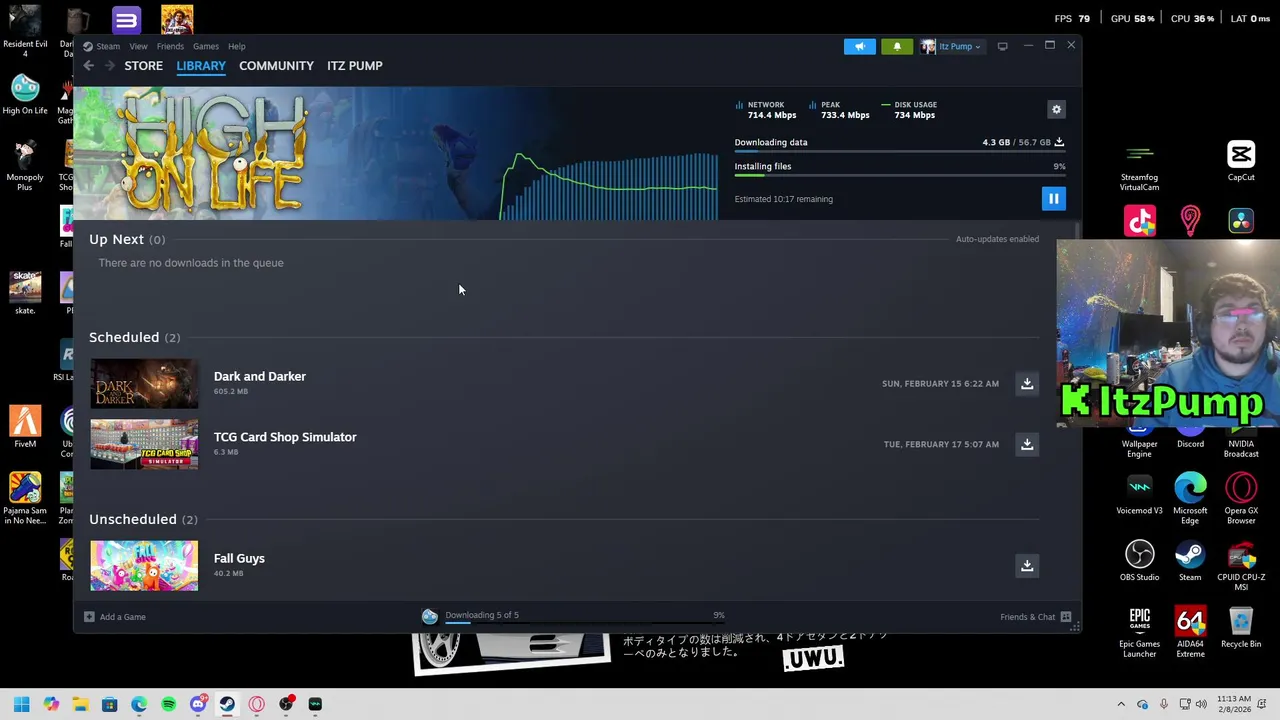Screen dimensions: 1280x720
Task: Open Streamfog VirtualCam desktop icon
Action: point(1139,166)
